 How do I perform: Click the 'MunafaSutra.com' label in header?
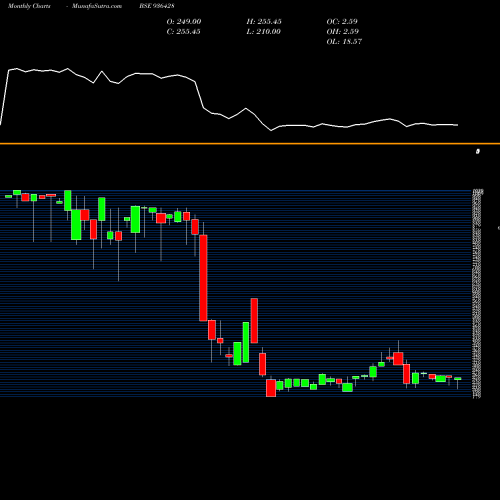tap(97, 6)
